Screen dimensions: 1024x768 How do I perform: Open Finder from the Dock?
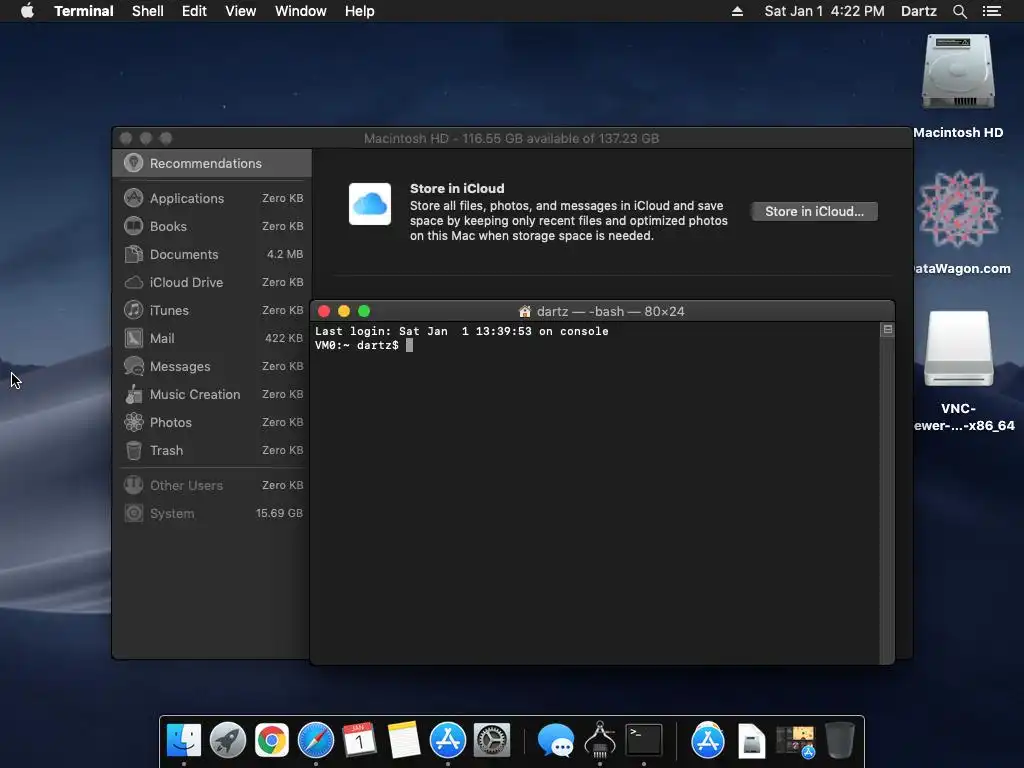point(184,740)
